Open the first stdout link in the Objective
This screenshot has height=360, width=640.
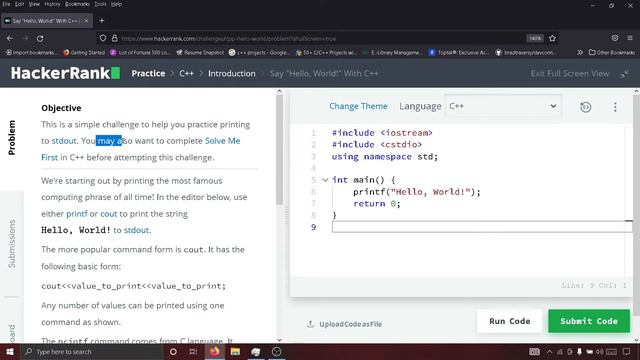[x=64, y=141]
